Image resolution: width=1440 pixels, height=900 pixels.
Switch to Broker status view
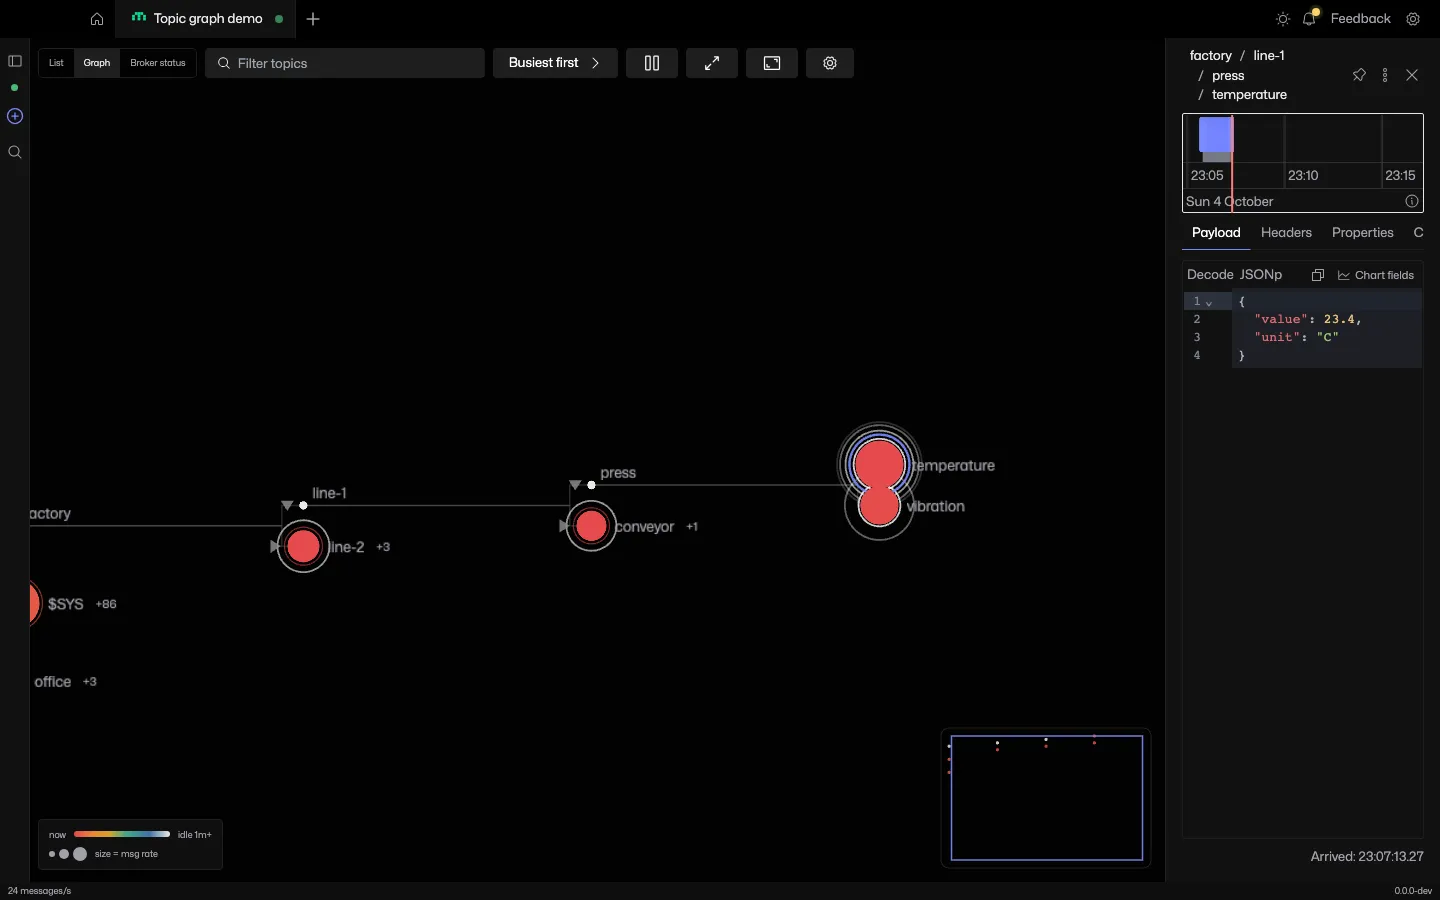[158, 63]
